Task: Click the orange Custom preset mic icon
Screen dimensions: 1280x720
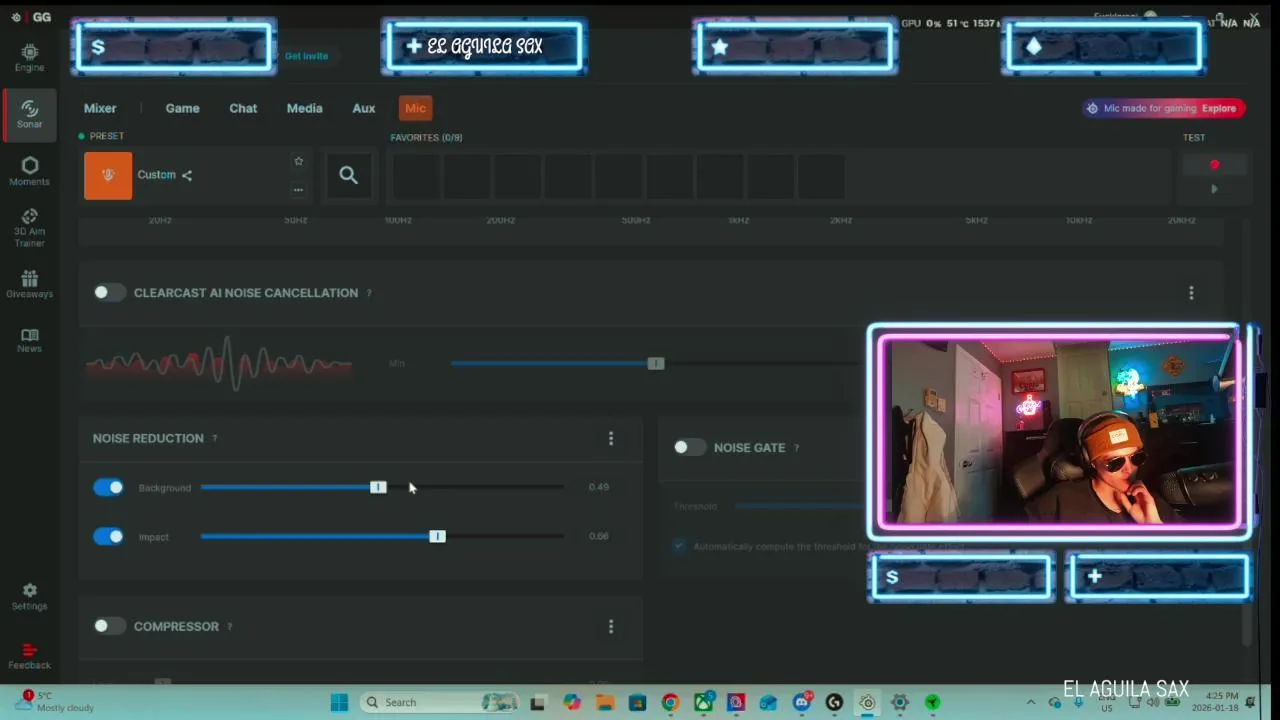Action: 108,175
